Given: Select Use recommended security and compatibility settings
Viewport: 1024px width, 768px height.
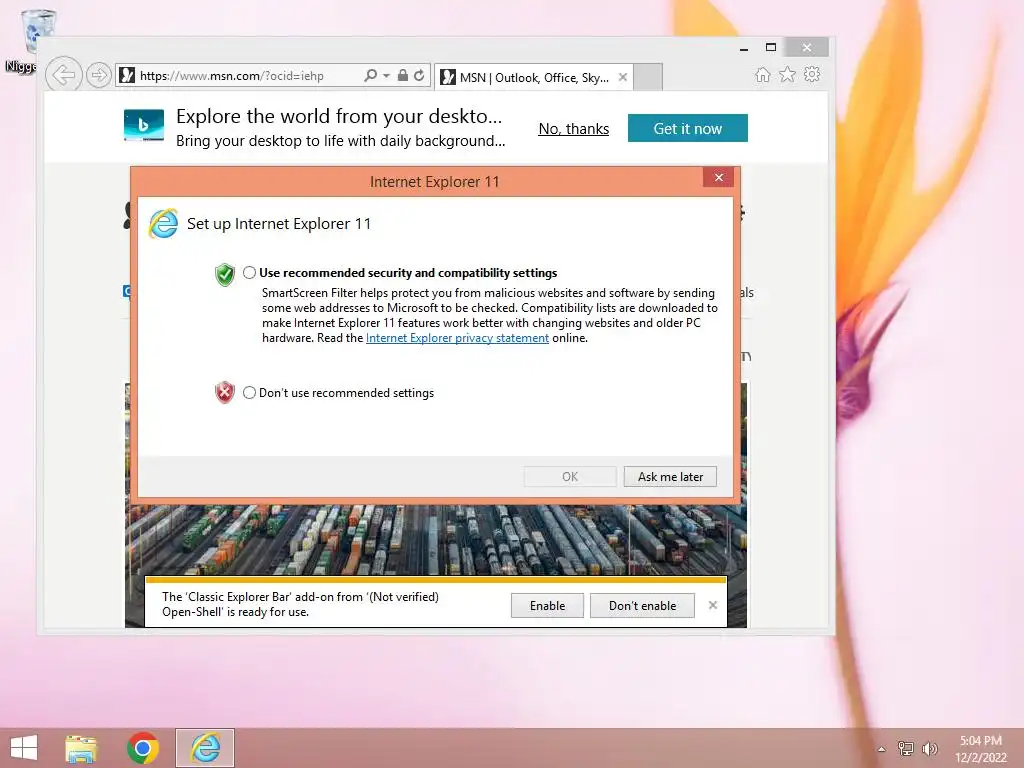Looking at the screenshot, I should pos(249,273).
